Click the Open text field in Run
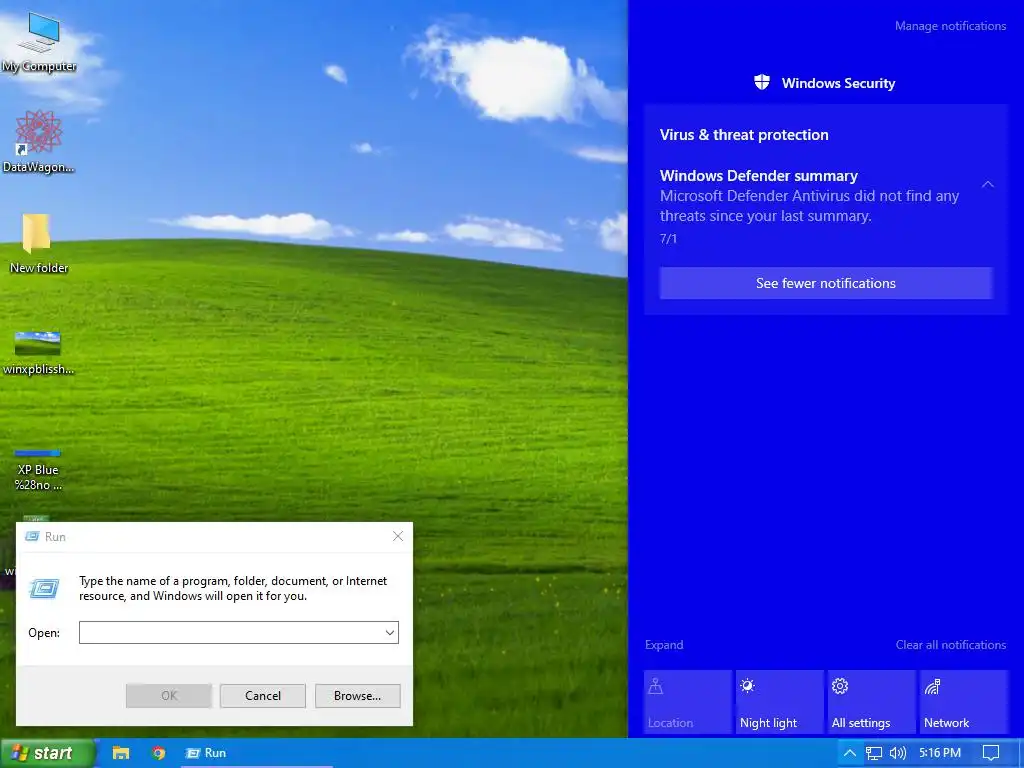1024x768 pixels. [231, 632]
